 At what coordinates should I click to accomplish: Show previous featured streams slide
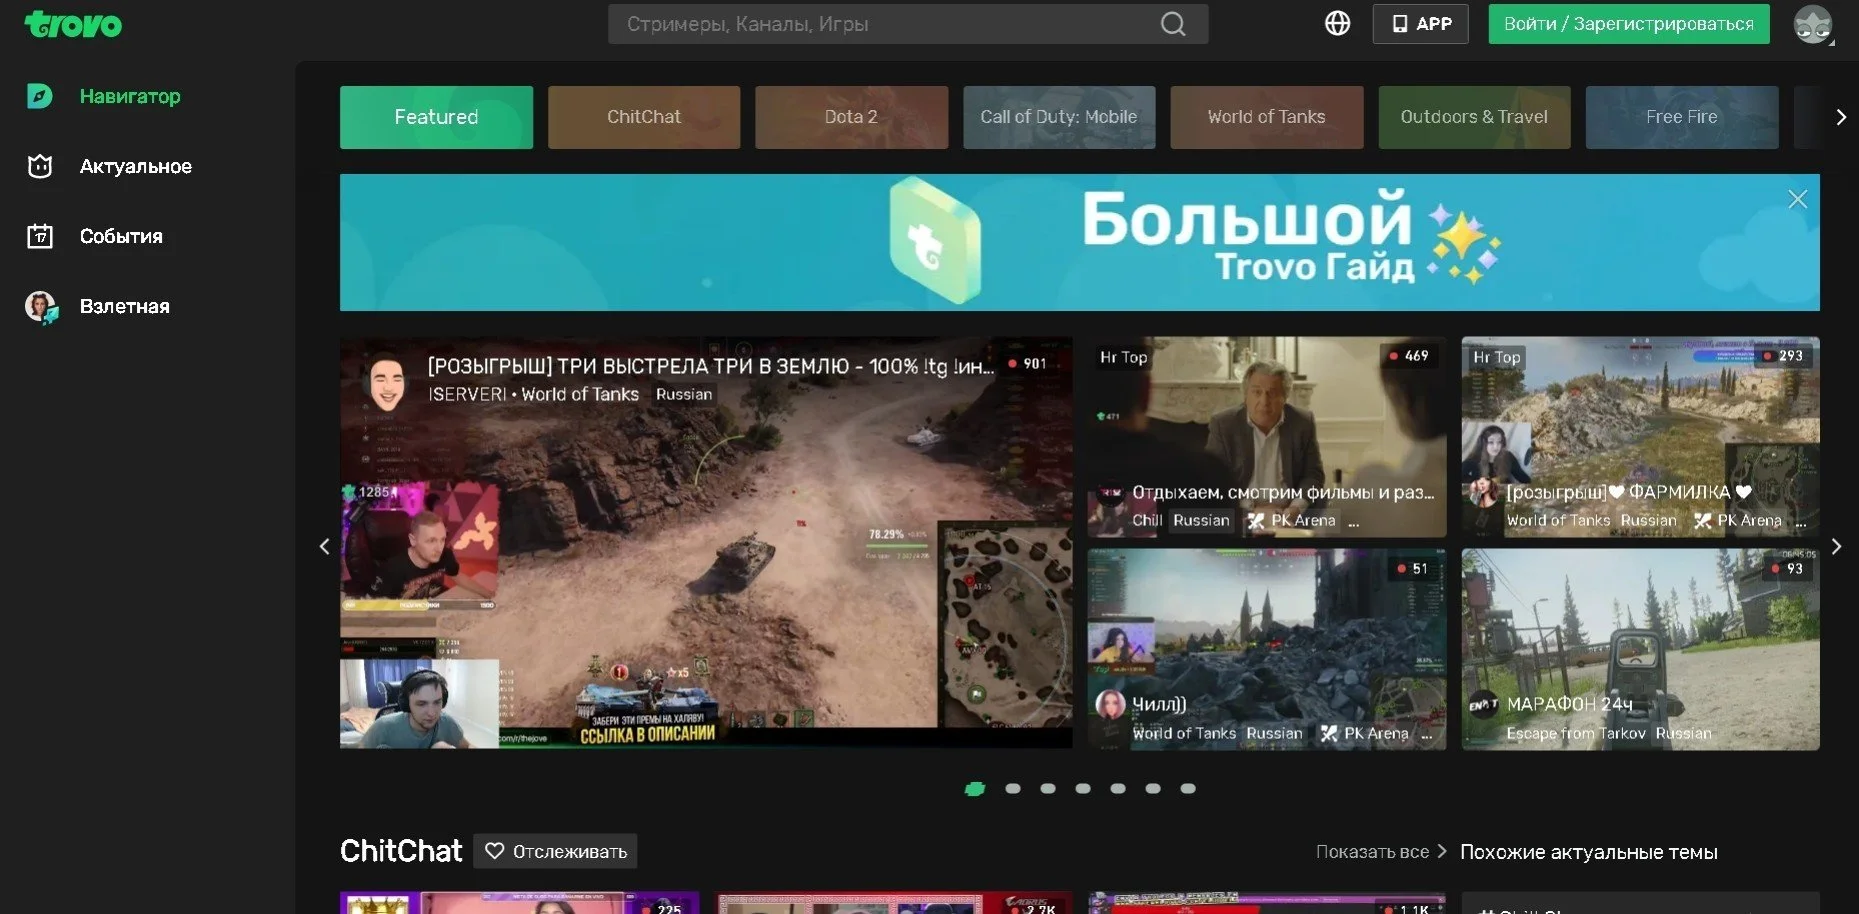click(324, 546)
